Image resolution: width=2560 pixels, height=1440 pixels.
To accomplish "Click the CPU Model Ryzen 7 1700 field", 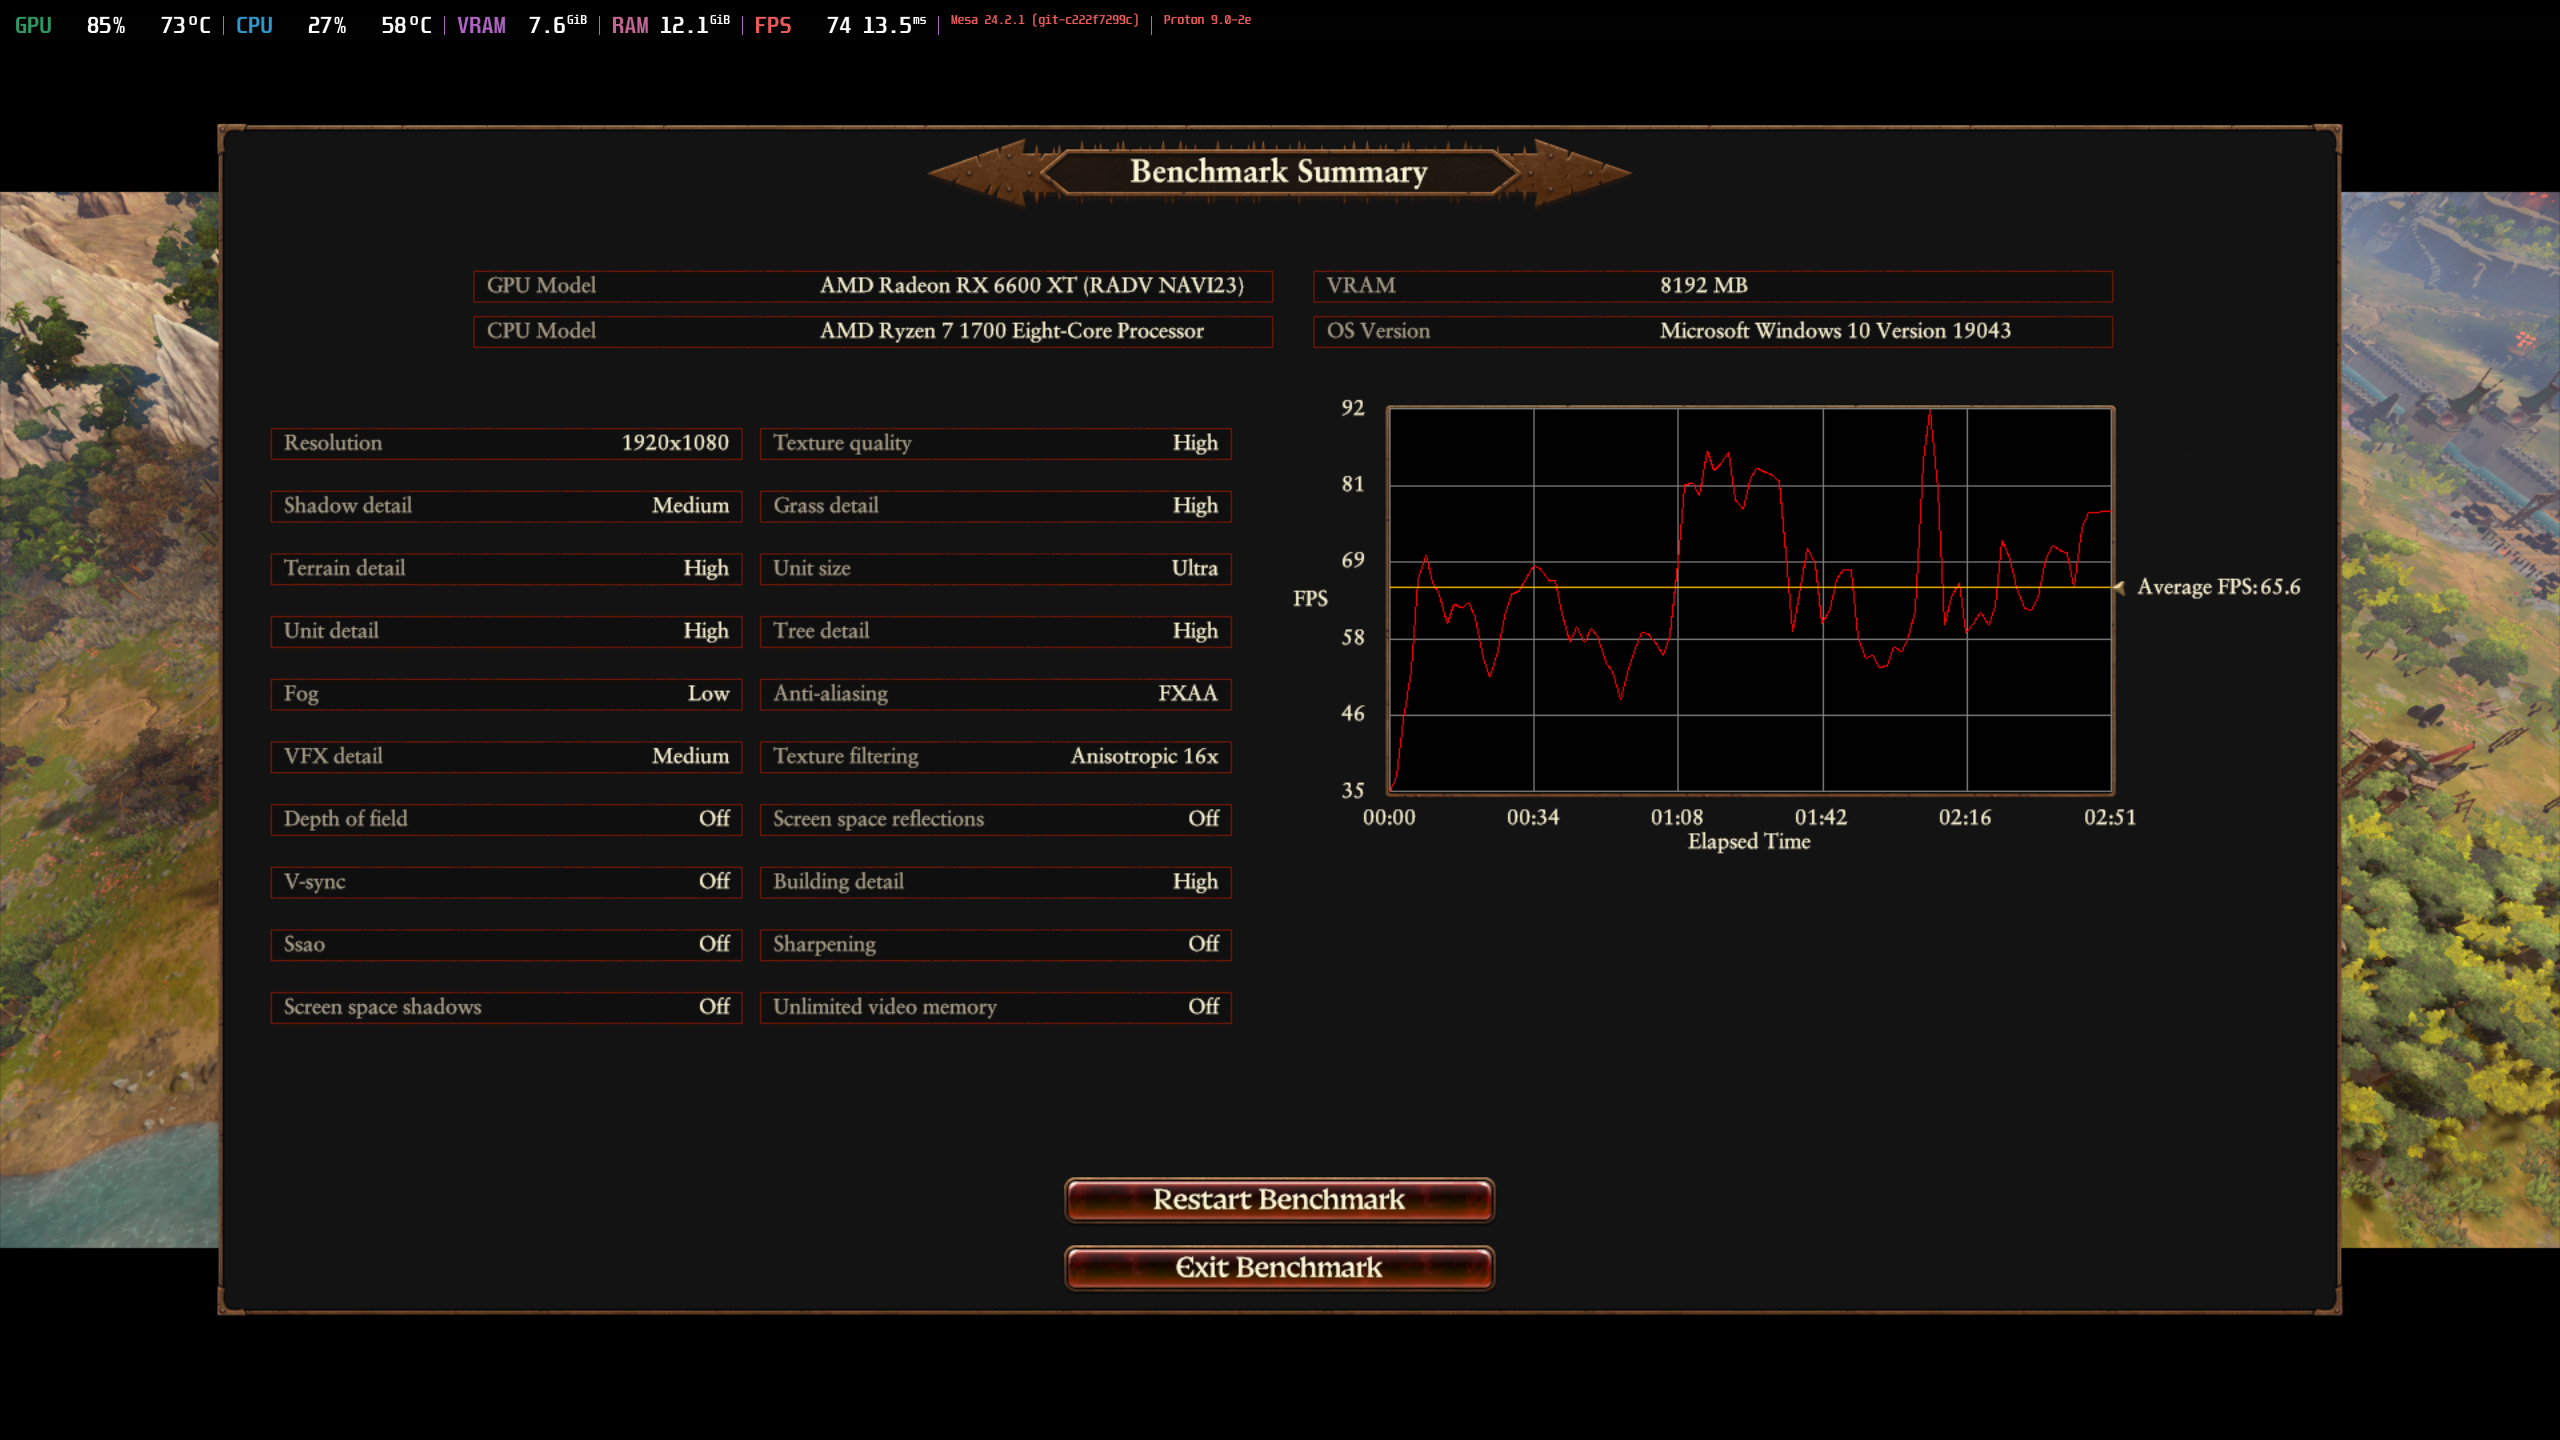I will (x=873, y=331).
